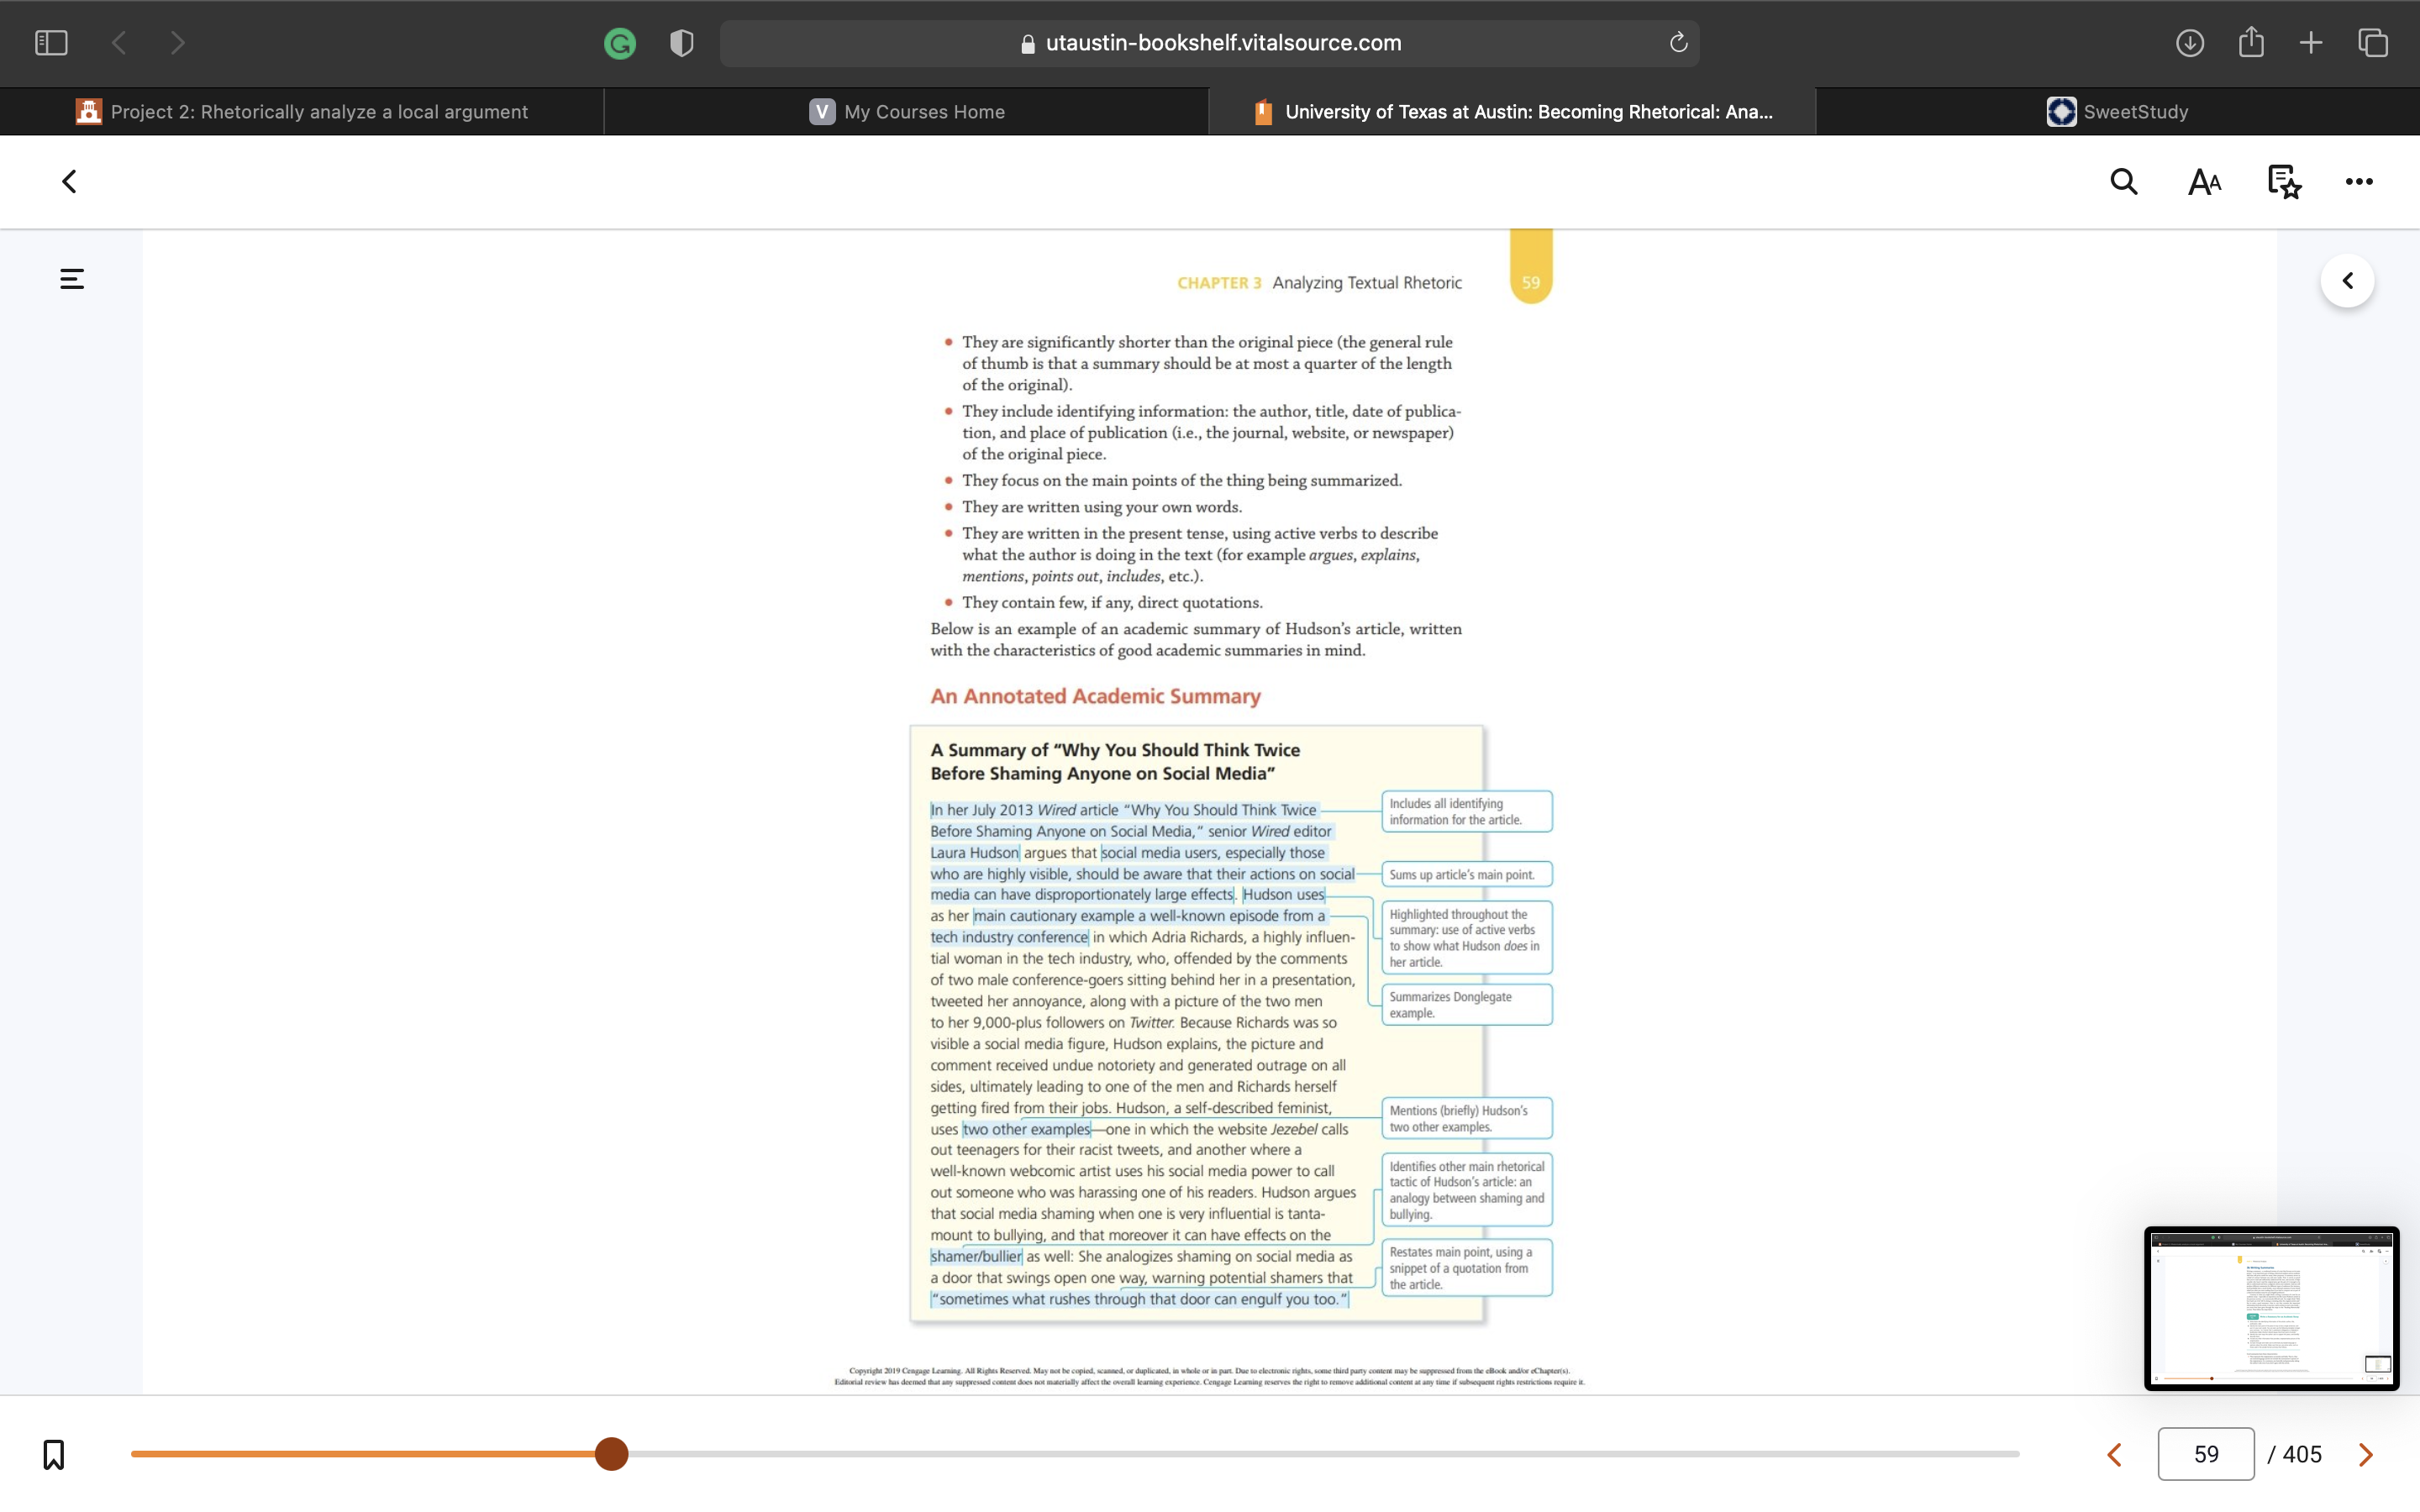
Task: Open notebook and highlights panel
Action: point(2284,182)
